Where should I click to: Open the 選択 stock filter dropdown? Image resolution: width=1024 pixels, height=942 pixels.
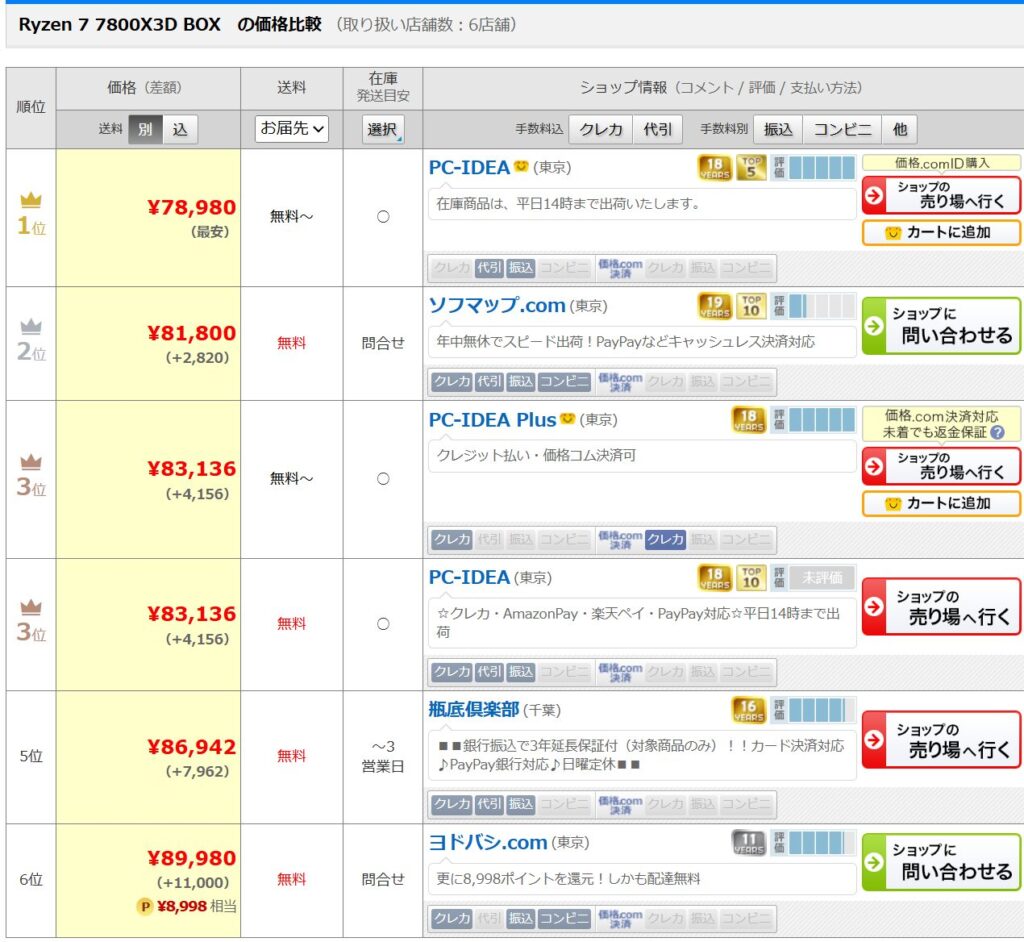[383, 129]
